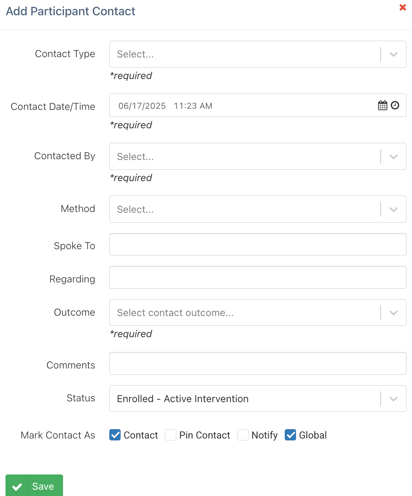The width and height of the screenshot is (412, 496).
Task: Click the green Save button
Action: click(34, 486)
